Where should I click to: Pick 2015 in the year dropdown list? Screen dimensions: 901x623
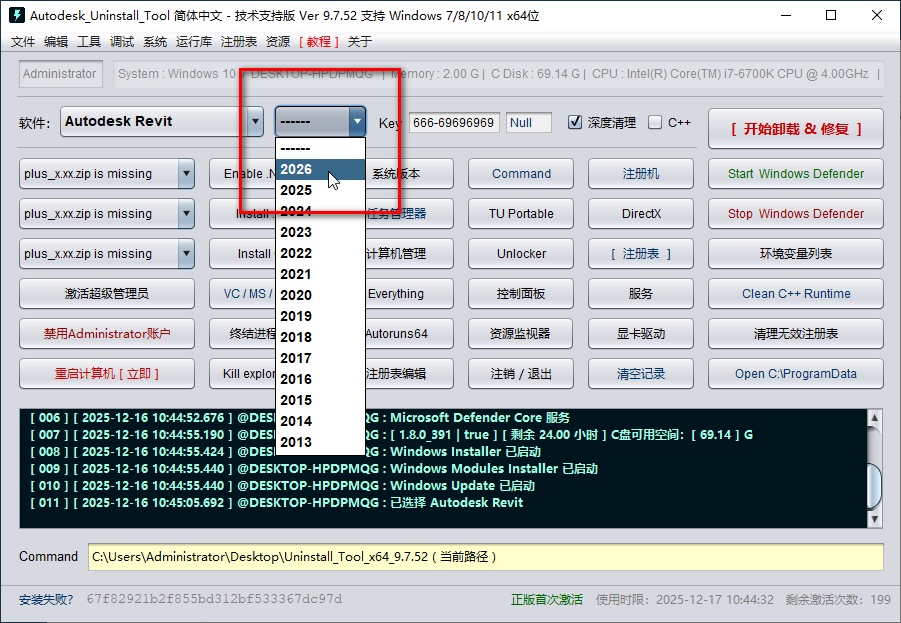(x=320, y=400)
